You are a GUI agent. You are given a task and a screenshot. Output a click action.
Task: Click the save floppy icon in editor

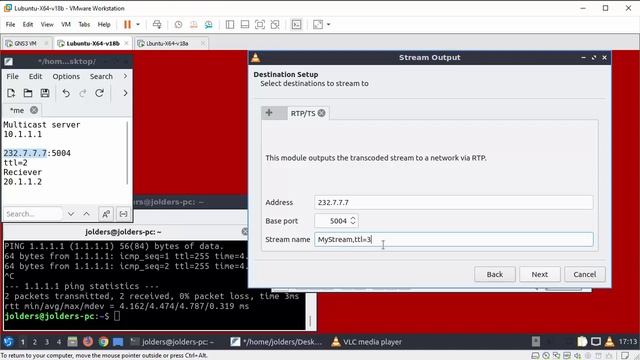(x=45, y=93)
